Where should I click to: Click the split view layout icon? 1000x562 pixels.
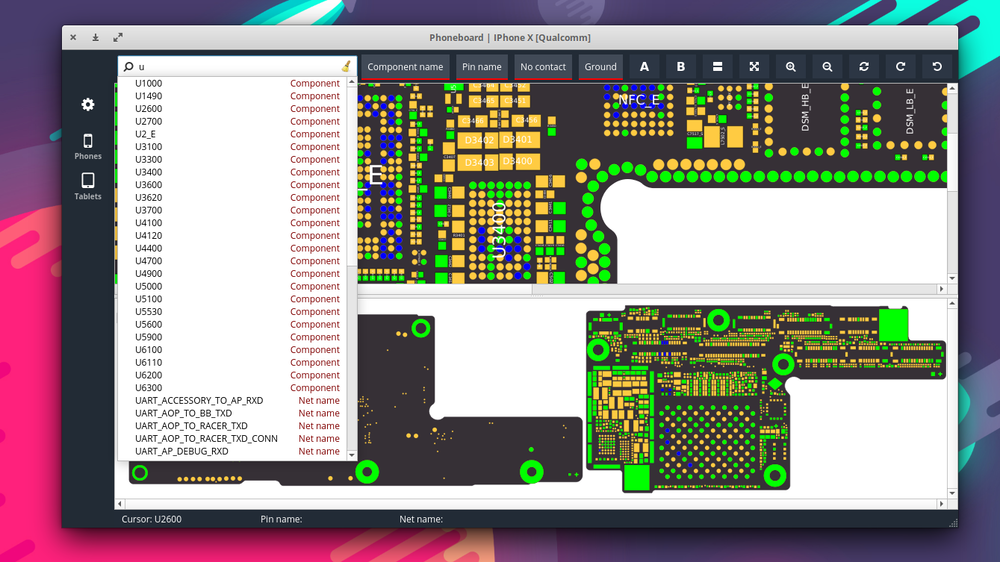(x=717, y=67)
